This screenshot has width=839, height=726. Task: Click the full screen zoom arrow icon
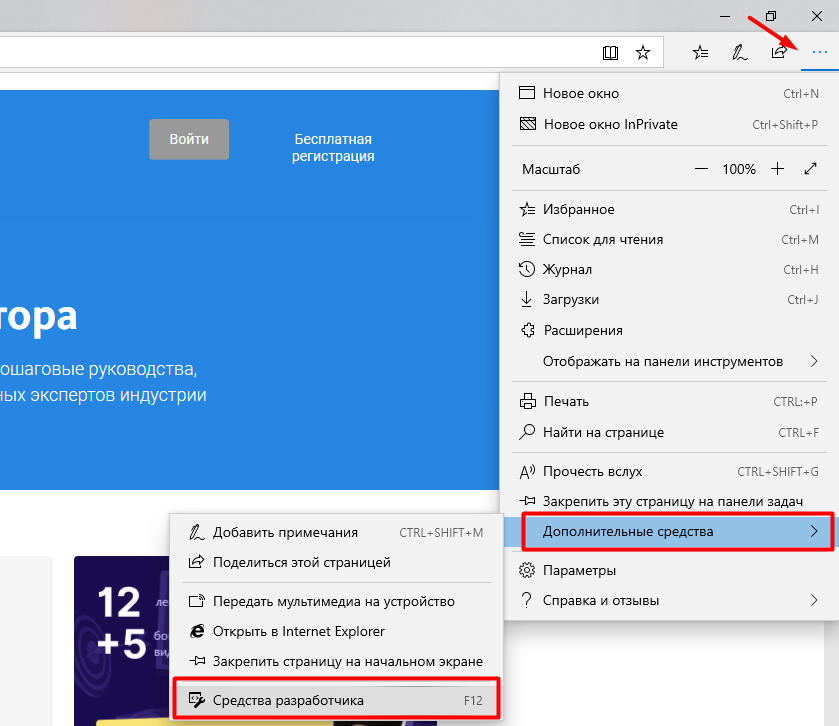(811, 169)
